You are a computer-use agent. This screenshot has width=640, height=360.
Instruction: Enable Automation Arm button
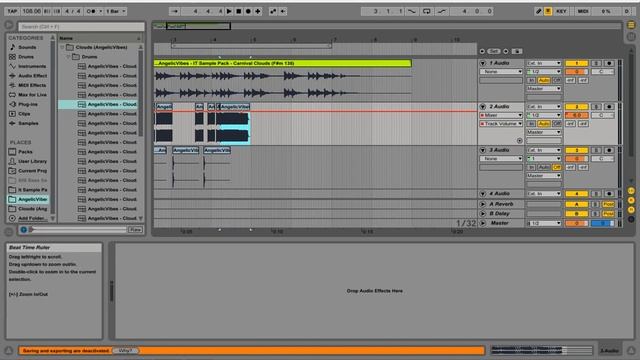pos(273,11)
